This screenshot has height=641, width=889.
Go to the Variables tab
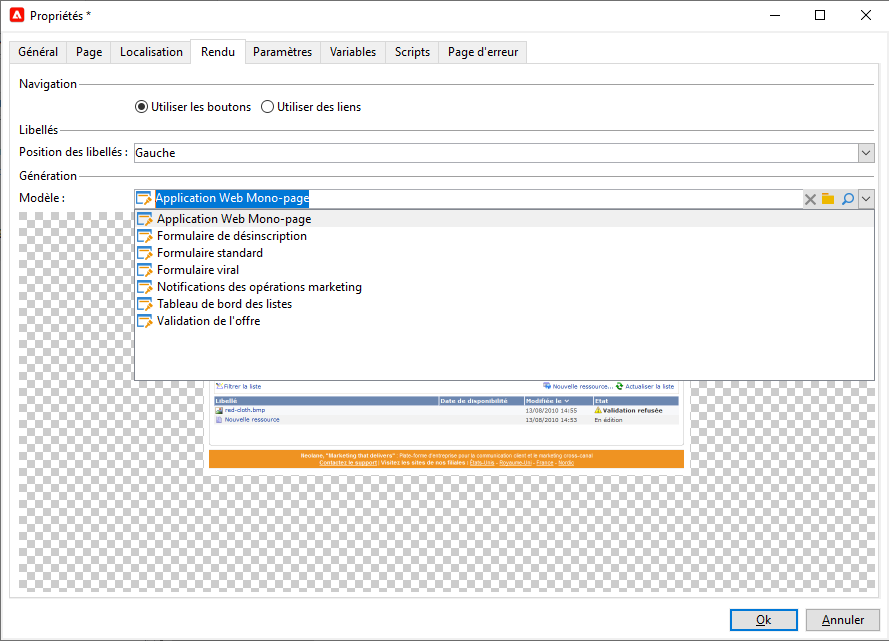pos(353,52)
